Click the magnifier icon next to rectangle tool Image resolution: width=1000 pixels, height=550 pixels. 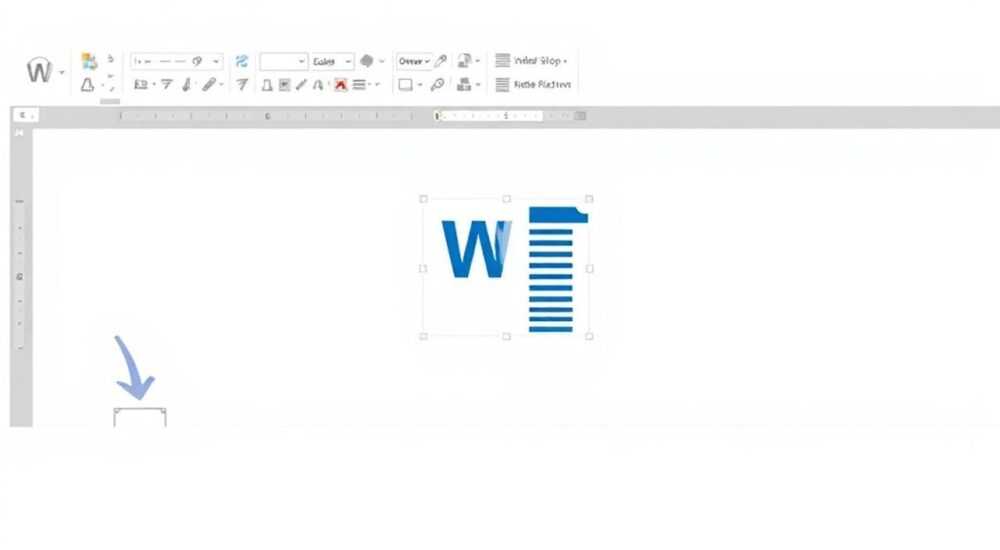438,84
